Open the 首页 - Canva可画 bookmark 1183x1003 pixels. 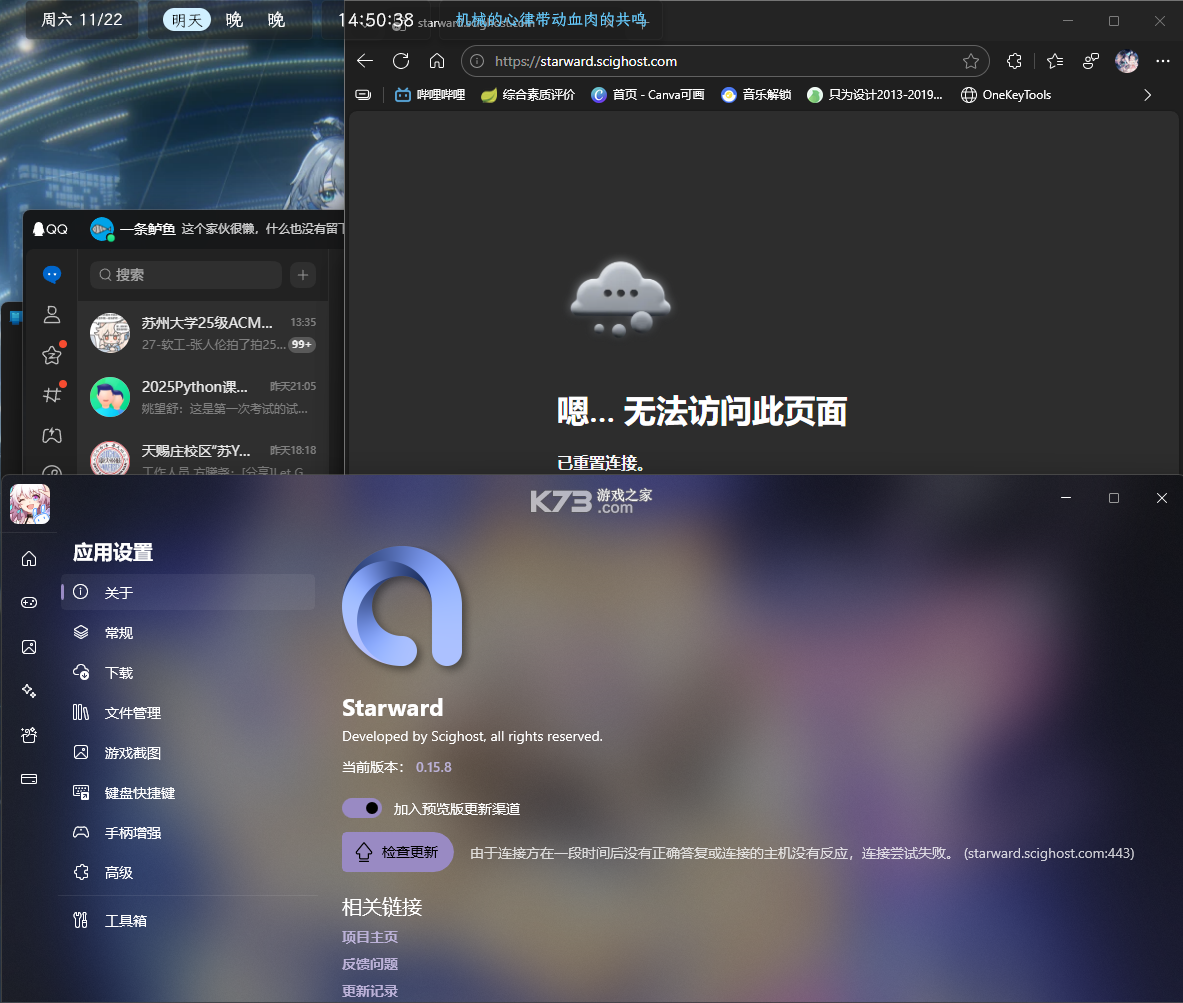(648, 95)
